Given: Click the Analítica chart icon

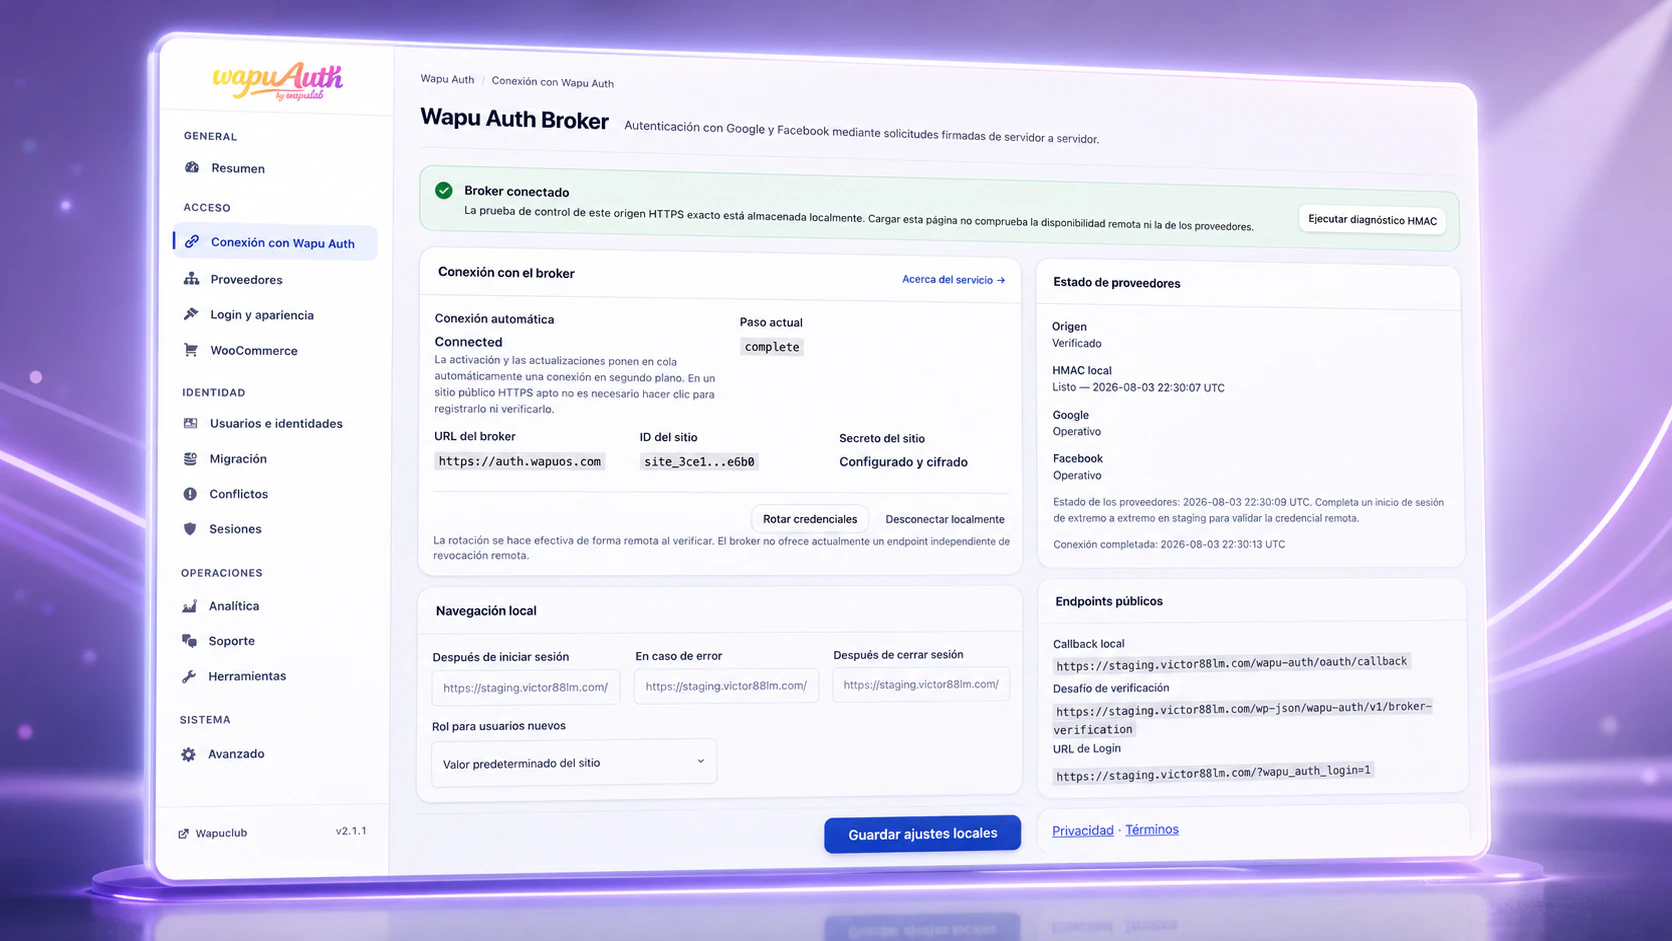Looking at the screenshot, I should pos(189,605).
